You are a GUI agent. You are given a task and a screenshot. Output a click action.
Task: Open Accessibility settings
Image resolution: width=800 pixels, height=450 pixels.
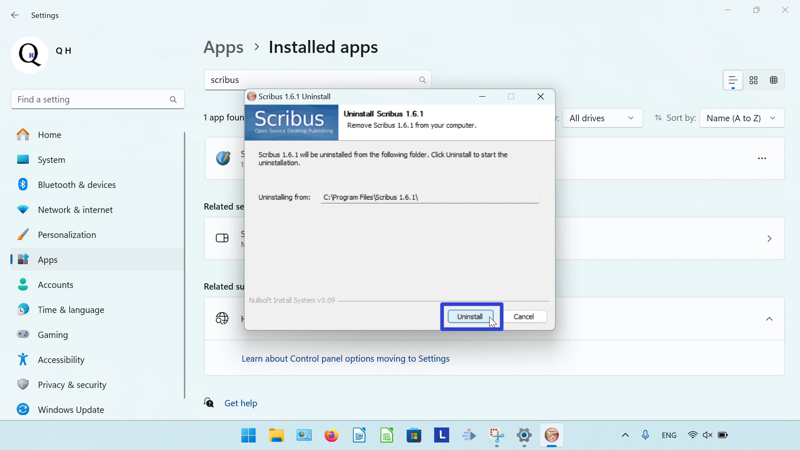click(x=97, y=360)
